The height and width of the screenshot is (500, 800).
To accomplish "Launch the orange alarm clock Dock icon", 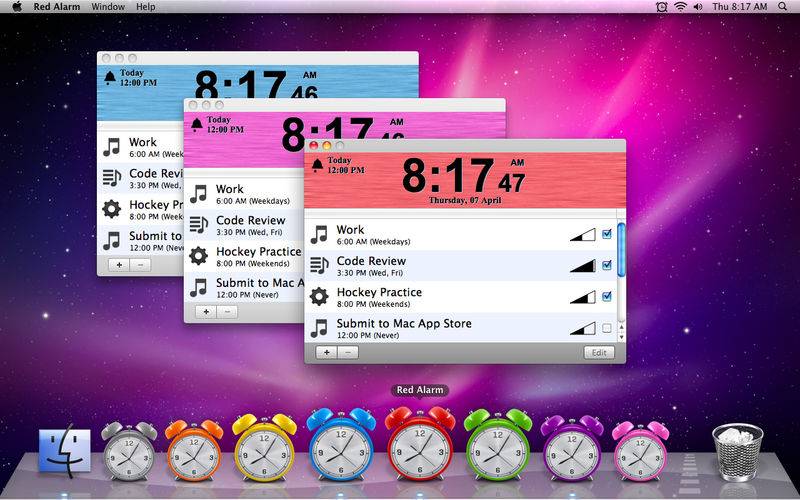I will [194, 450].
